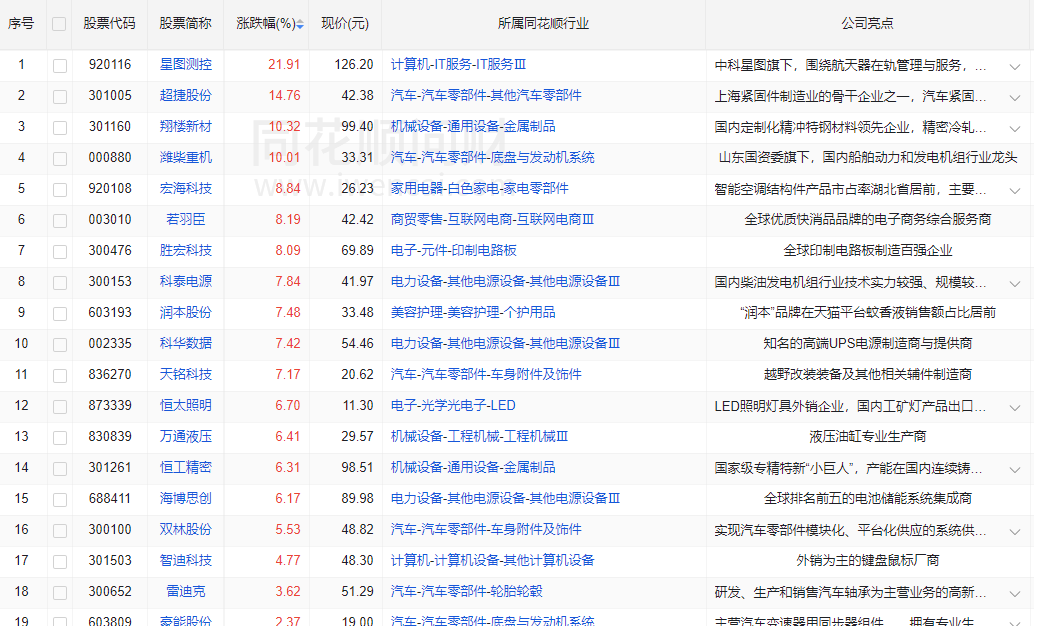The width and height of the screenshot is (1047, 626).
Task: Expand company highlights for 恒工精密 row
Action: [1015, 470]
